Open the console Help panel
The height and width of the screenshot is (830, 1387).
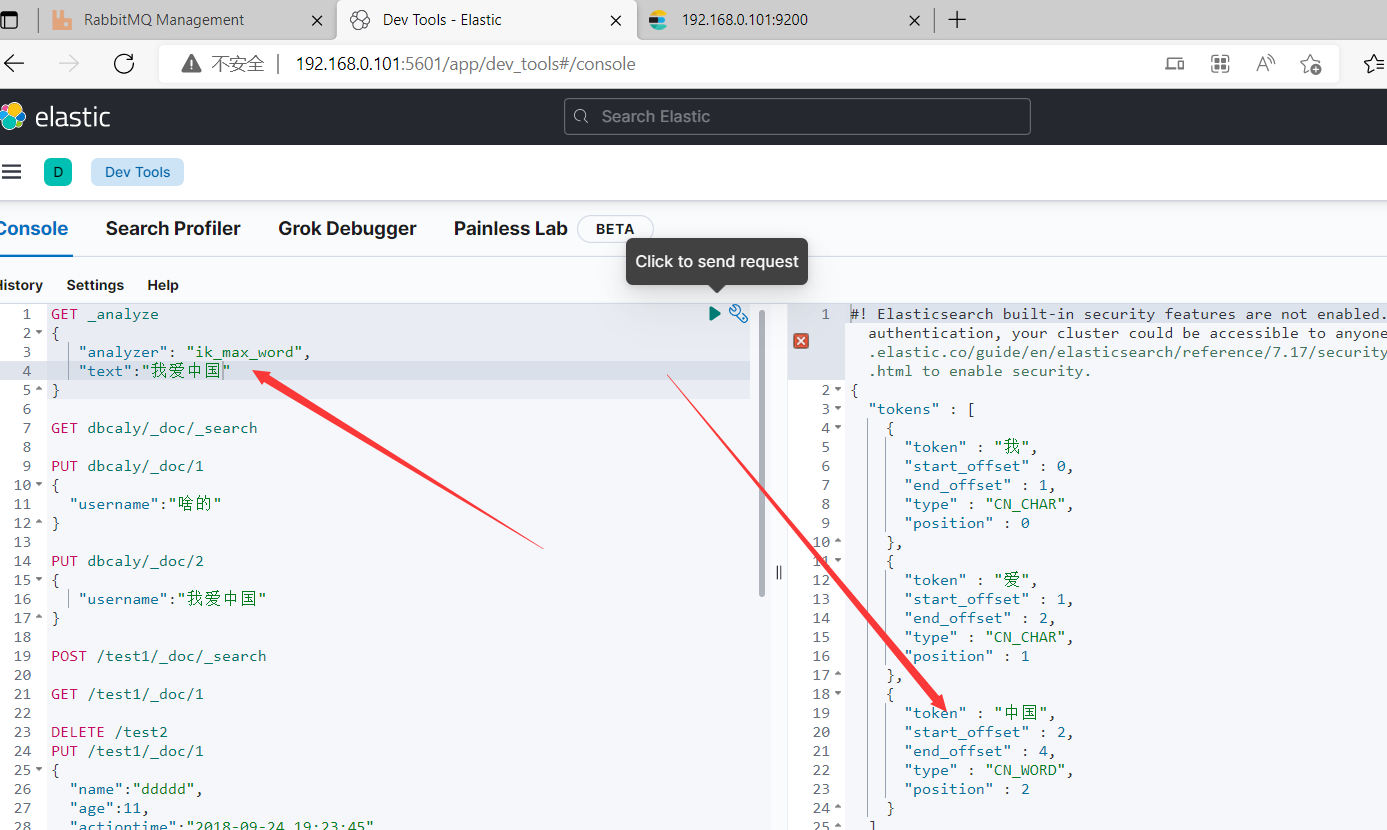click(x=163, y=285)
